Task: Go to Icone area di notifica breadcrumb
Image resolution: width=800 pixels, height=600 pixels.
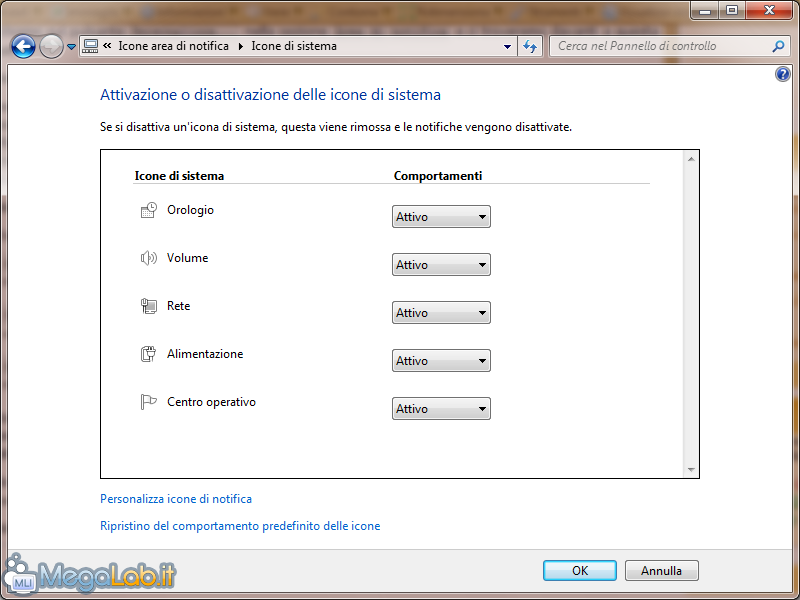Action: point(173,46)
